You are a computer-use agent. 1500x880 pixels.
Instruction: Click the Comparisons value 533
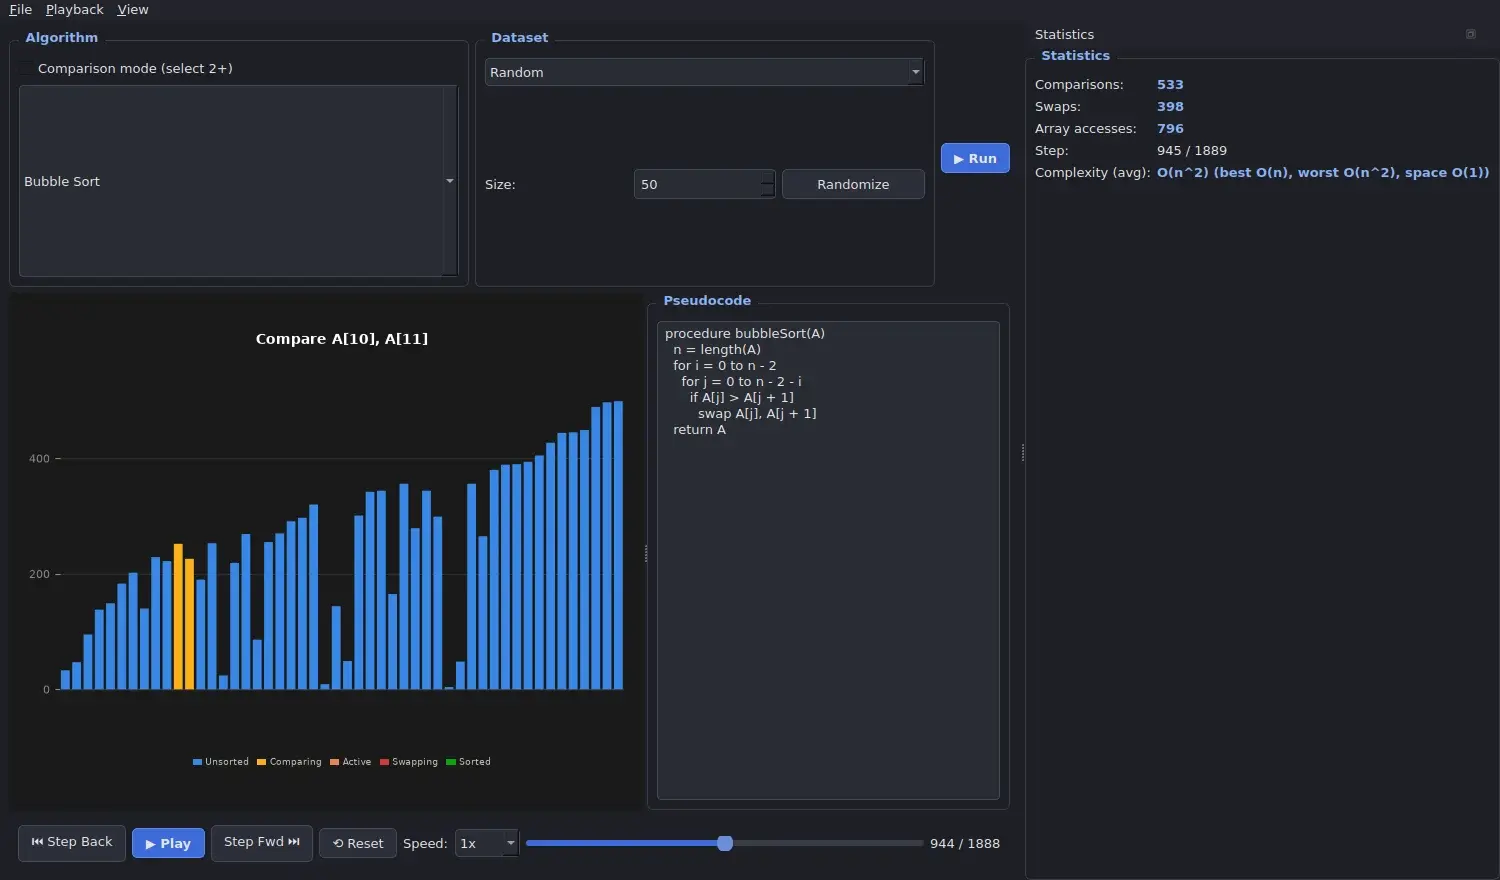[1170, 84]
